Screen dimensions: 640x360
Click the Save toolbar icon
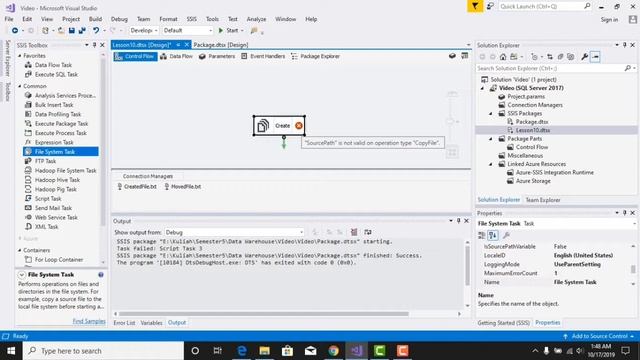72,31
